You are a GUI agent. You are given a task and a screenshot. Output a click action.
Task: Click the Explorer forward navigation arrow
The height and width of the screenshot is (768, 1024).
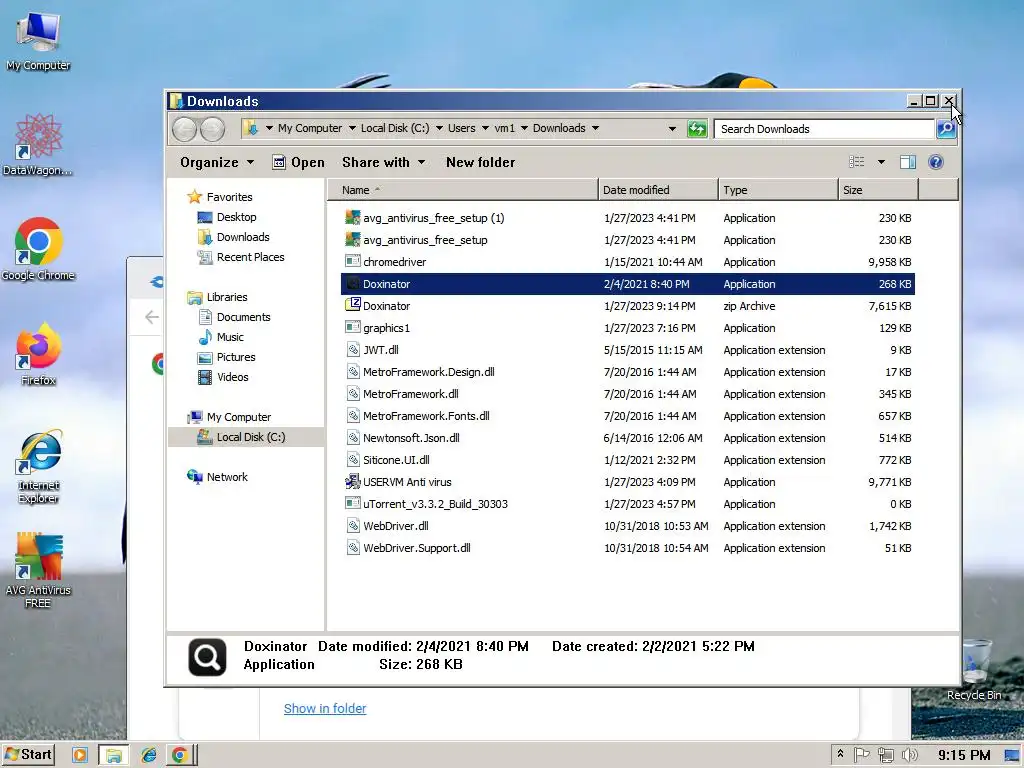212,129
